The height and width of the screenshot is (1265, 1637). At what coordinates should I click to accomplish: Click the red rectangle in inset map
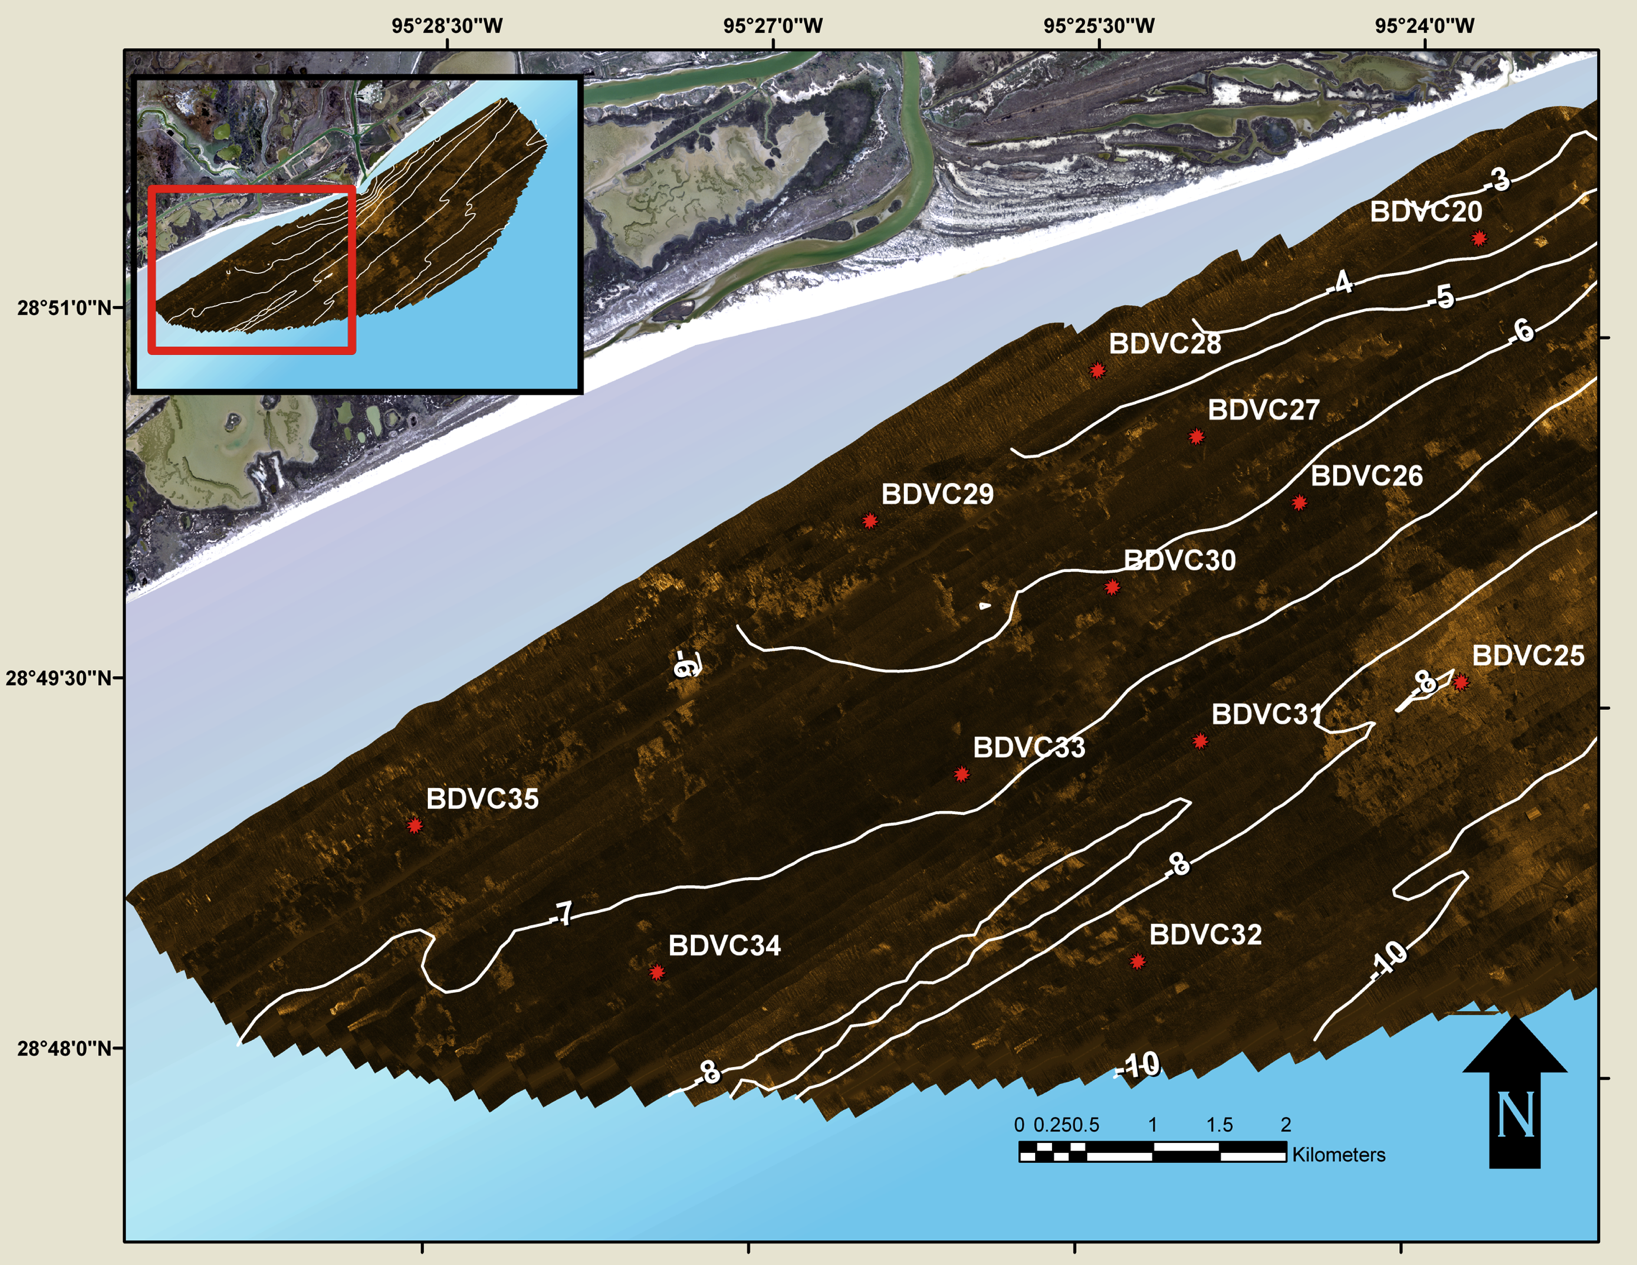tap(252, 269)
